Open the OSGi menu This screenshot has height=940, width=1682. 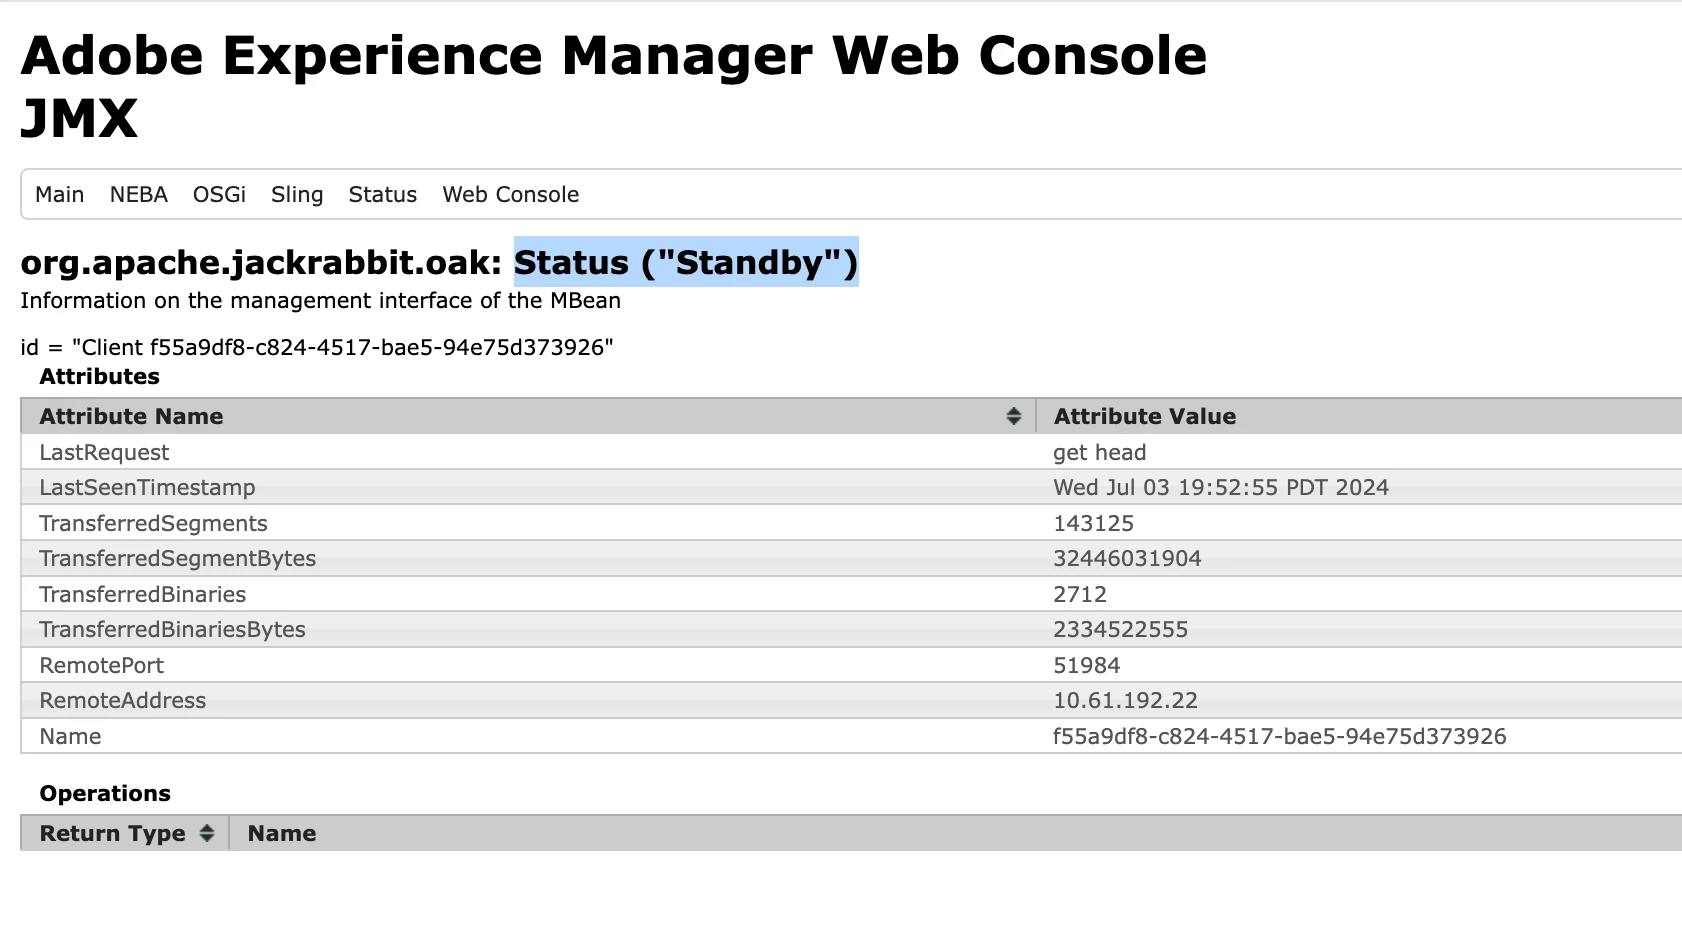coord(219,194)
